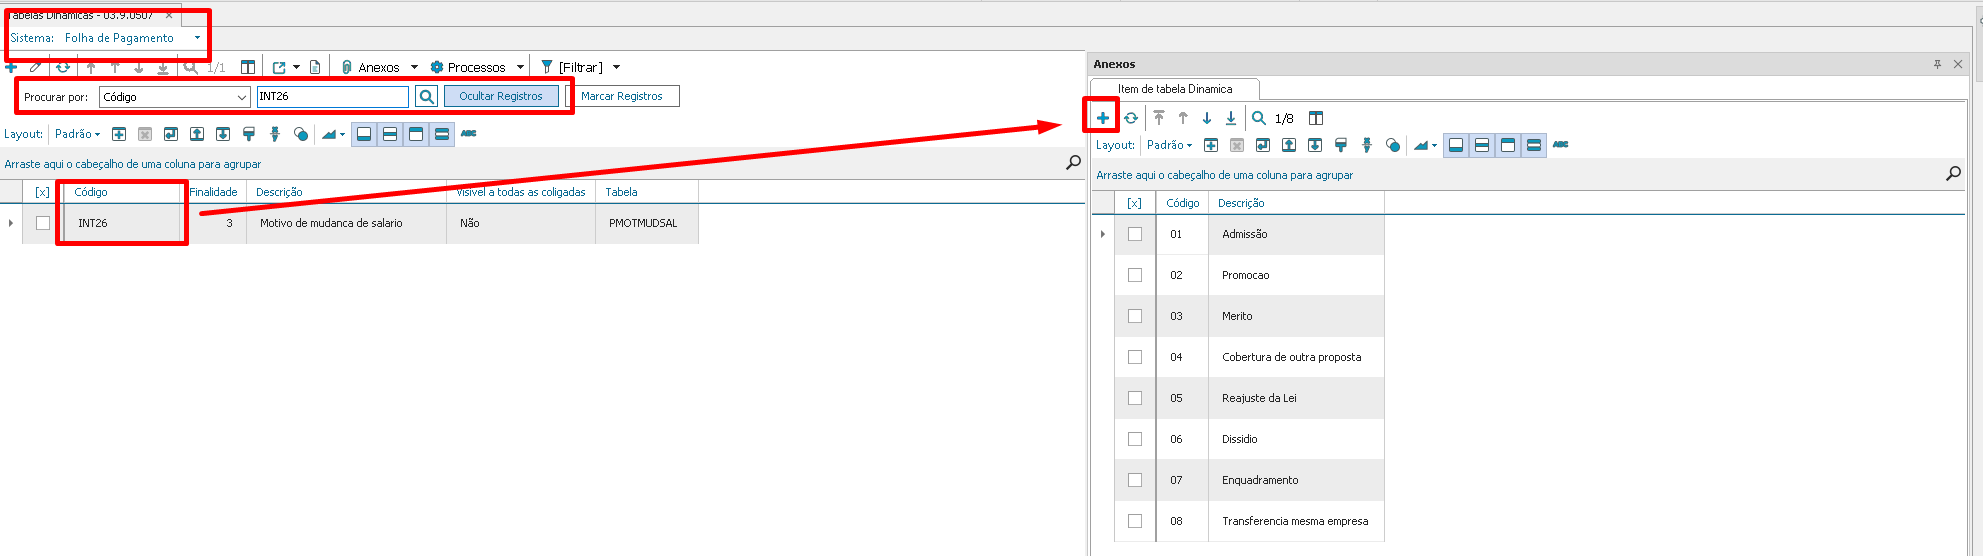Click the pin icon in main layout bar
This screenshot has width=1983, height=556.
(275, 134)
